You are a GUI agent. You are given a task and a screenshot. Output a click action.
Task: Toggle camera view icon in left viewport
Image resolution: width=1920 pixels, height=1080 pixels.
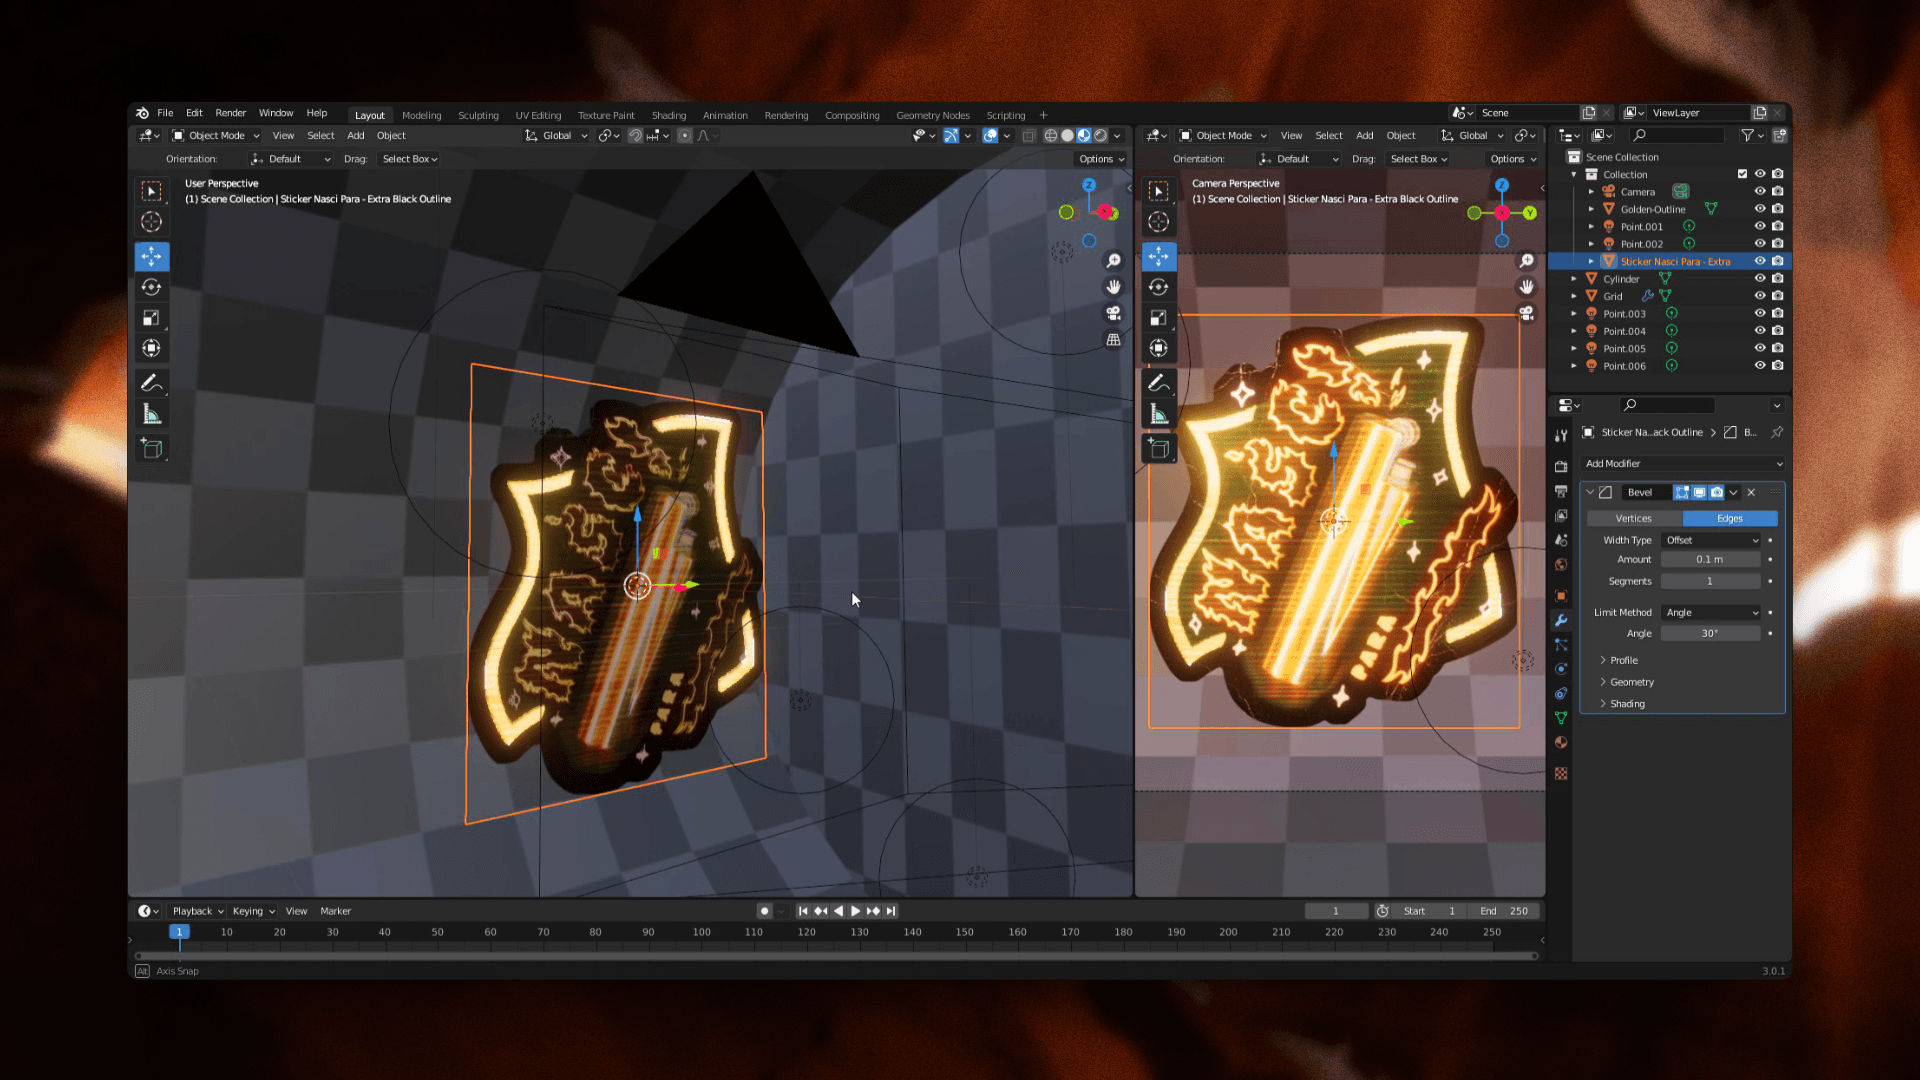click(x=1113, y=313)
